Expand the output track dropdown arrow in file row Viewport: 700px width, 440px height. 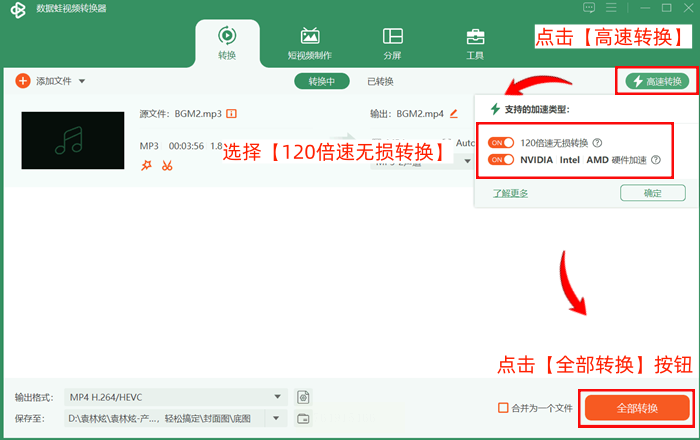pyautogui.click(x=467, y=161)
